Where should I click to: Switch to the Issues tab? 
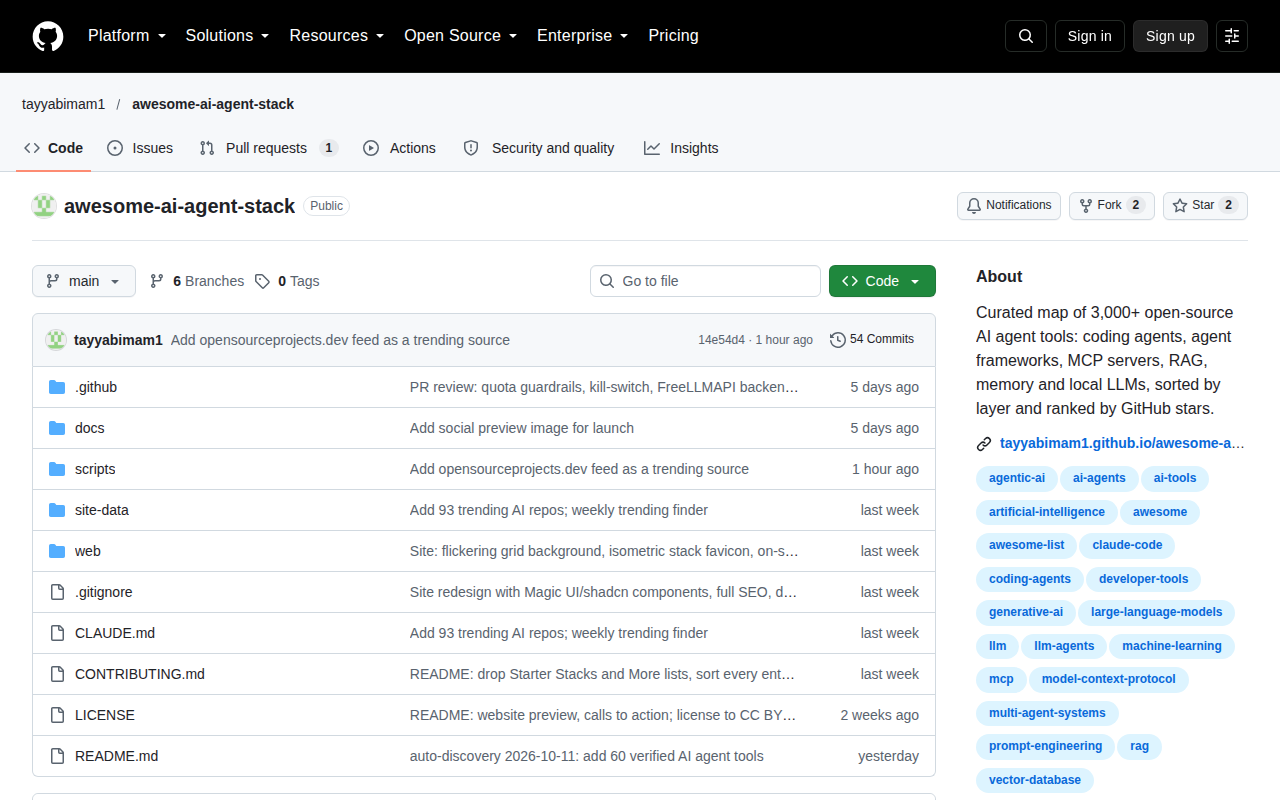point(140,148)
